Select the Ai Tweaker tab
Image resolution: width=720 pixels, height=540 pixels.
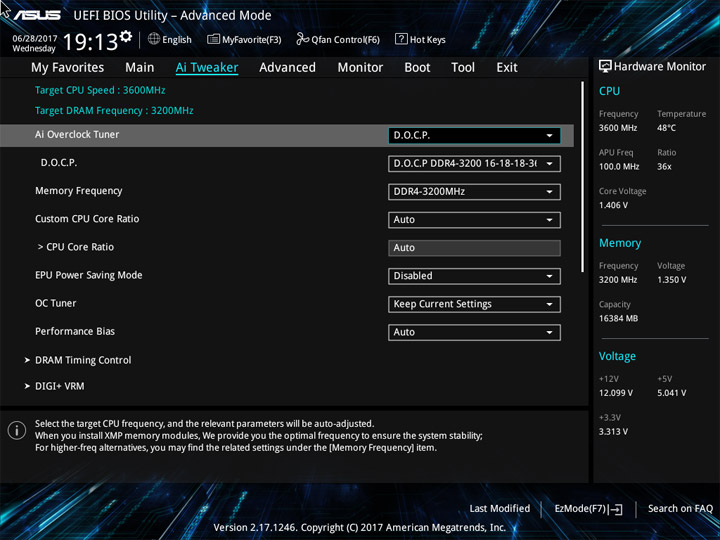tap(207, 68)
